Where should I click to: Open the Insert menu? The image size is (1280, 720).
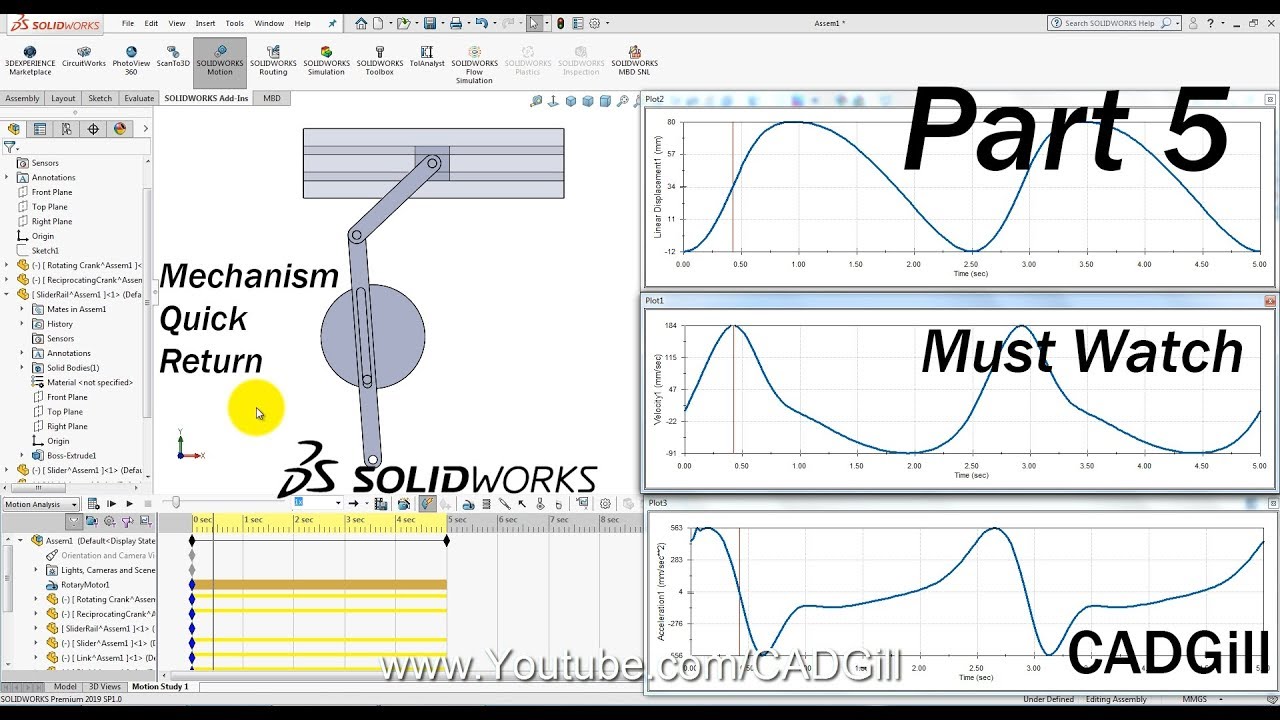click(205, 23)
